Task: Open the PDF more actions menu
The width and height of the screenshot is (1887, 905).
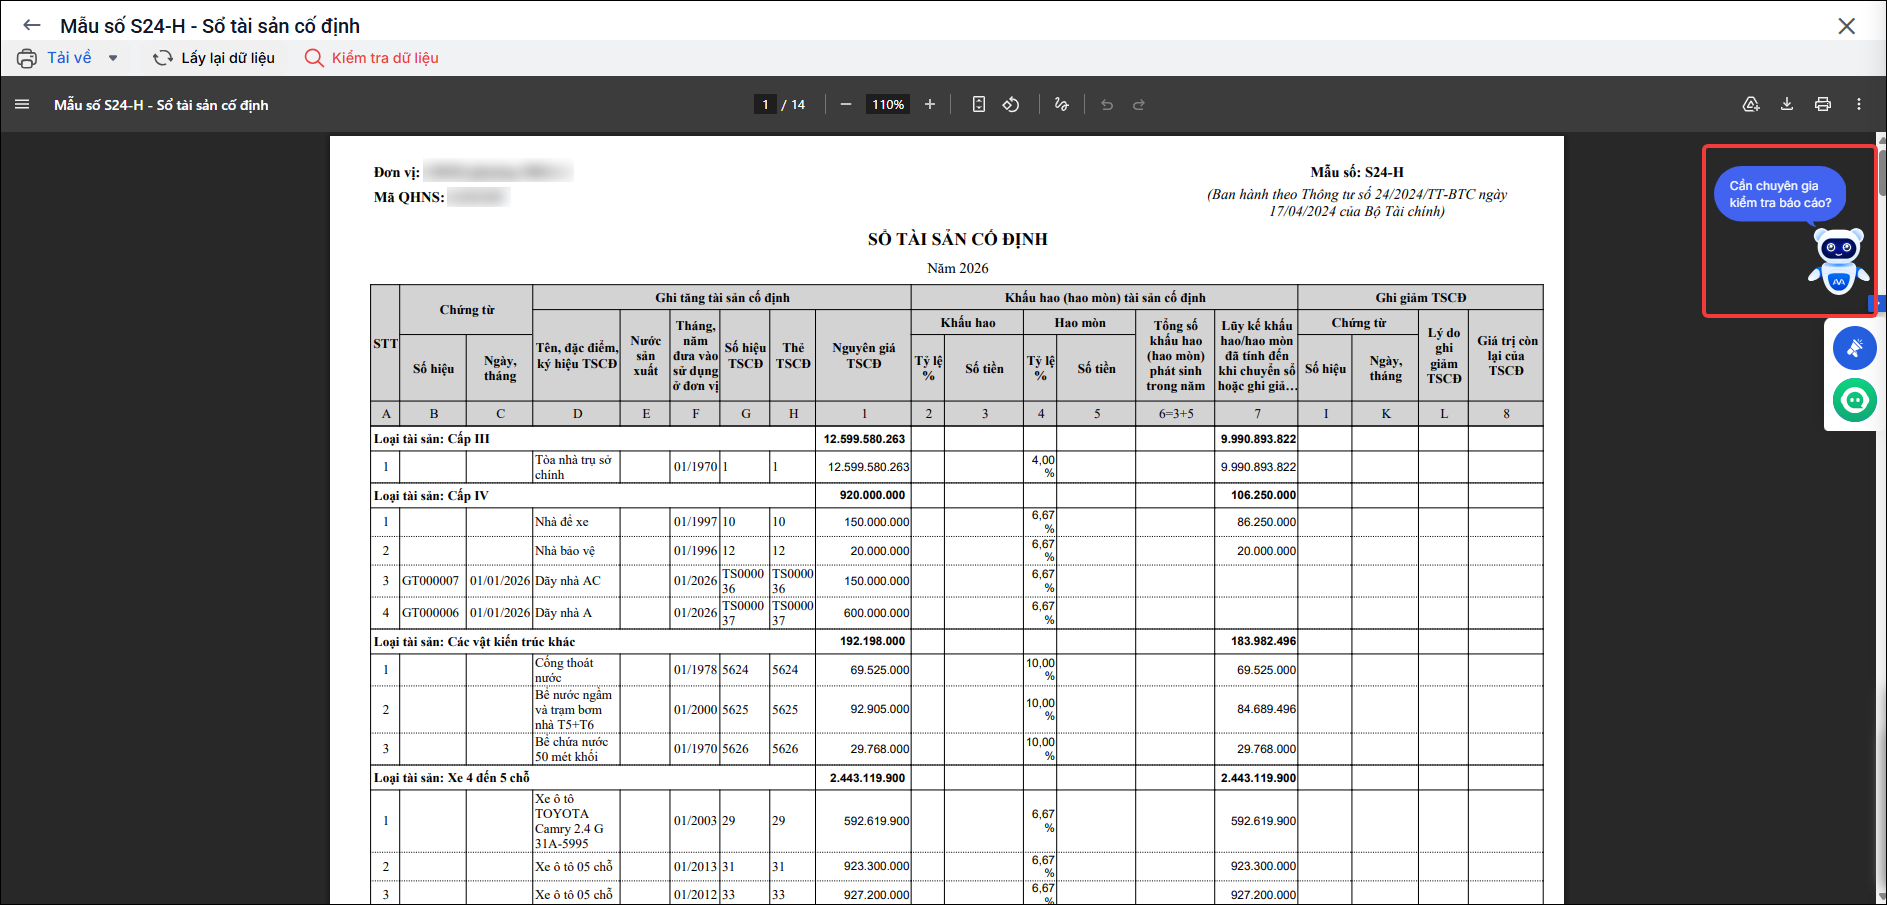Action: pos(1859,104)
